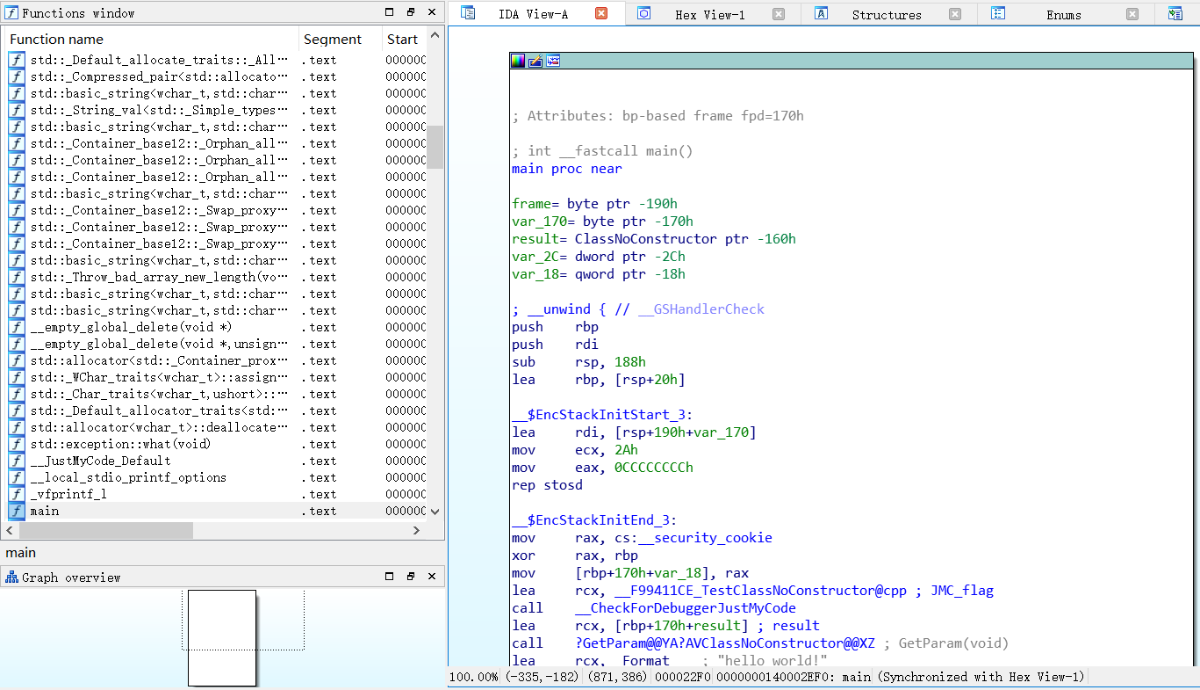Click the function icon beside main row
The image size is (1200, 690).
pos(16,511)
